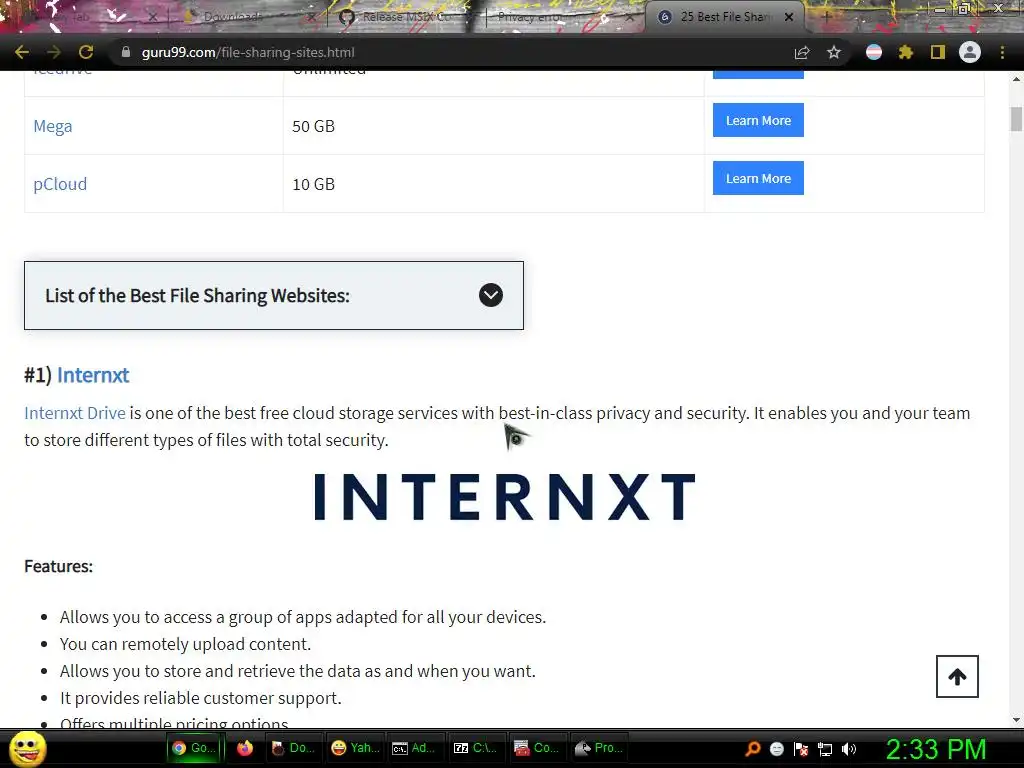Open the network tray icon
1024x768 pixels.
[825, 749]
